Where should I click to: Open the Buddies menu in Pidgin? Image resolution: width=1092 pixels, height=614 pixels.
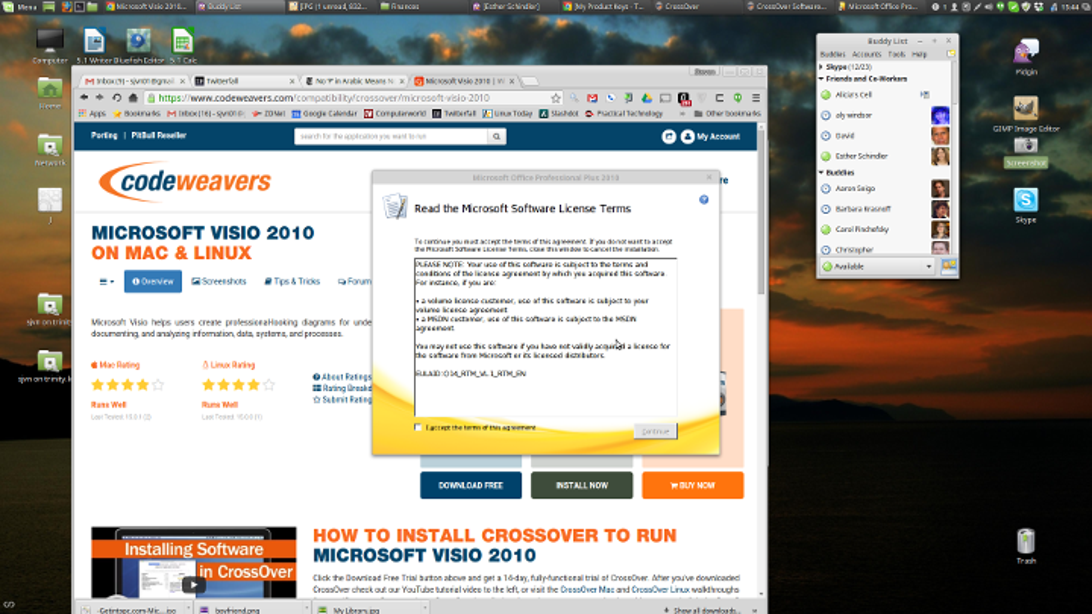[832, 54]
